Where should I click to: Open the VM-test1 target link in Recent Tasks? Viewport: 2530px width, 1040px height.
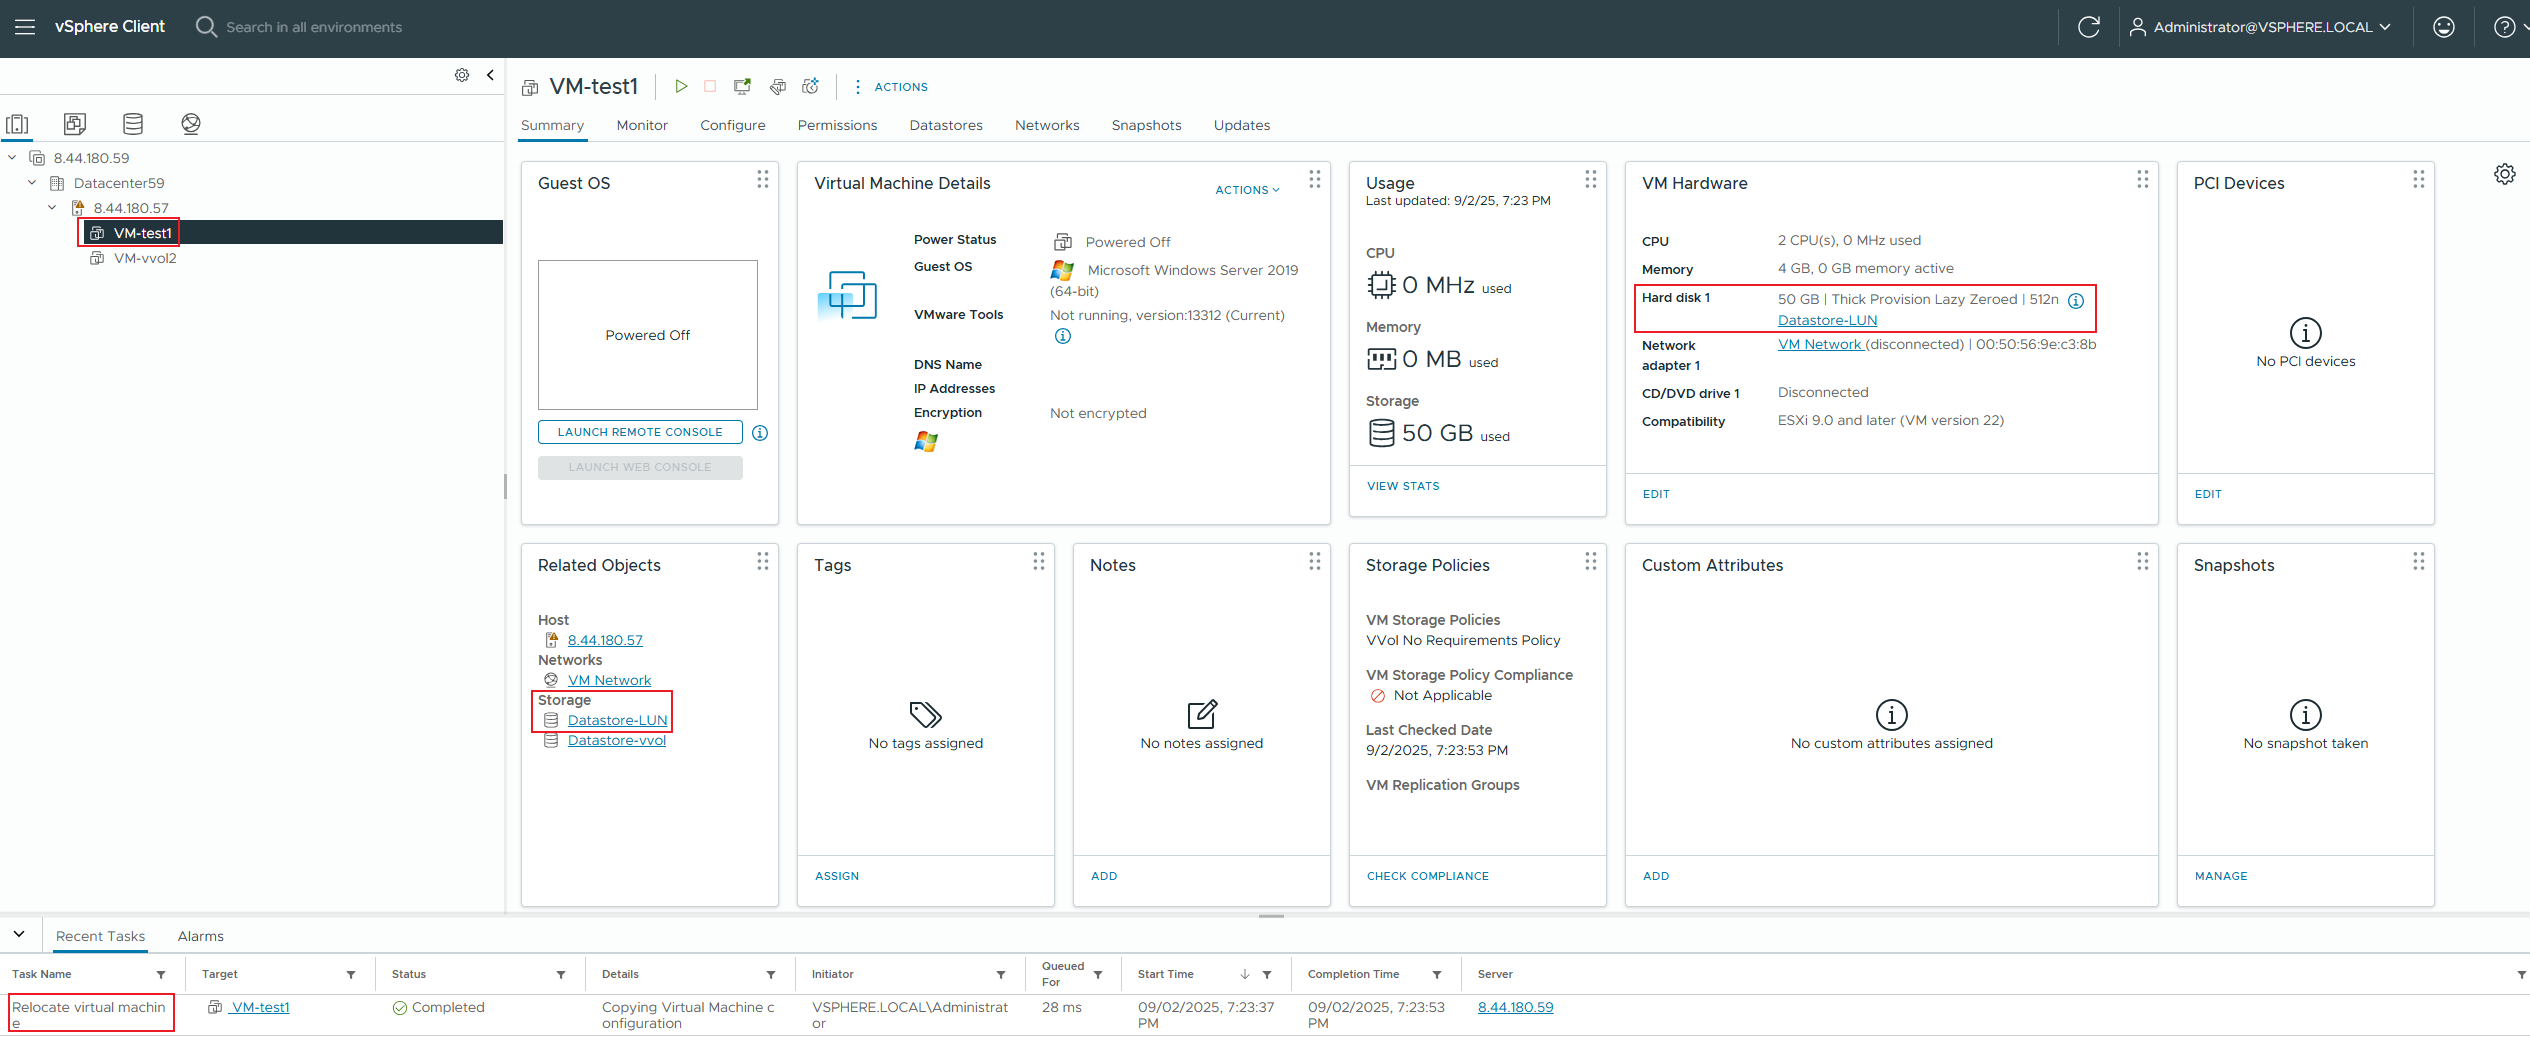pos(260,1008)
